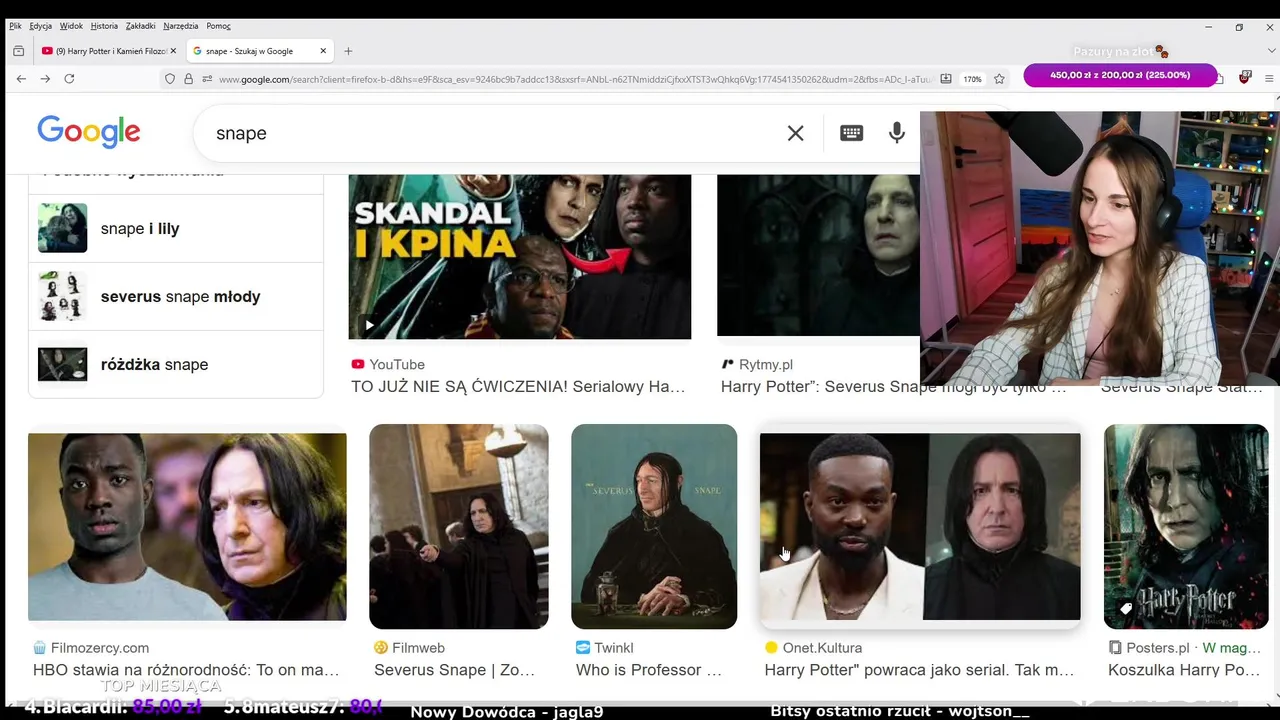
Task: Click 'TO JUŻ NIE SĄ ĆWICZENIA!' YouTube title
Action: 518,386
